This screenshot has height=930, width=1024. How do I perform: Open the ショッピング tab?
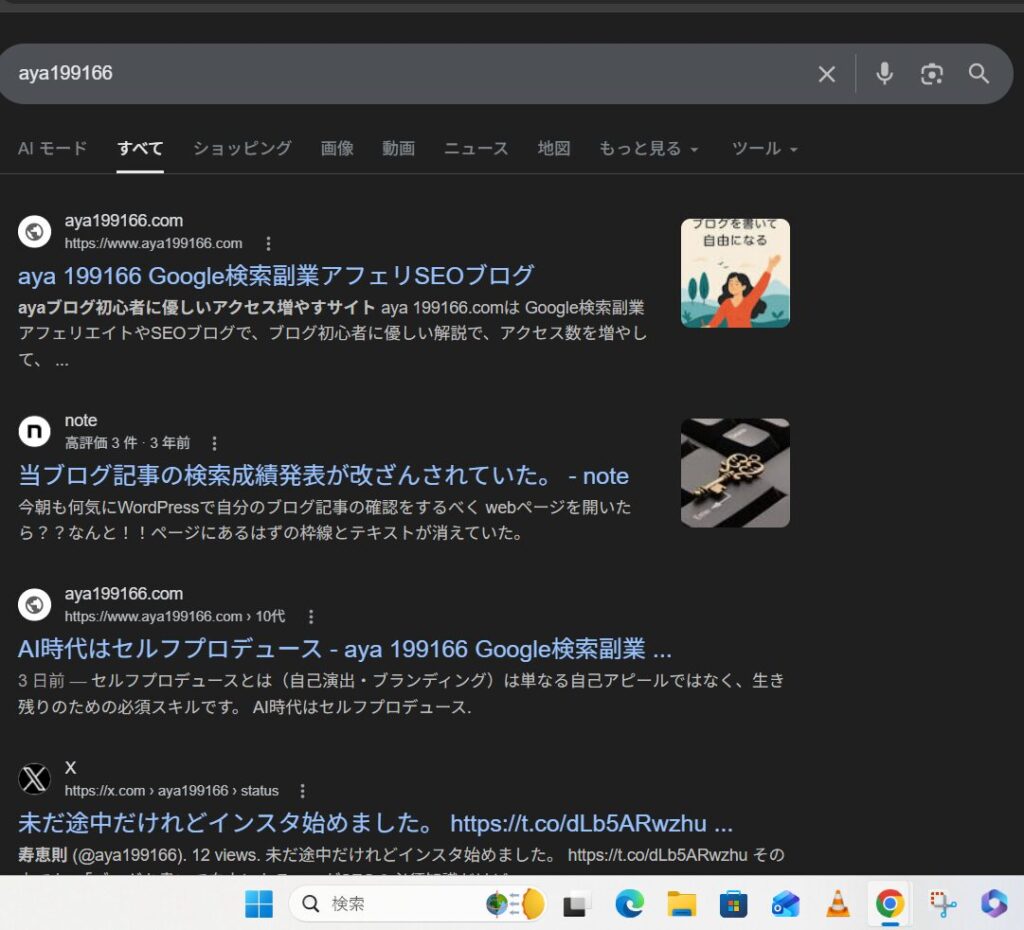pyautogui.click(x=242, y=148)
